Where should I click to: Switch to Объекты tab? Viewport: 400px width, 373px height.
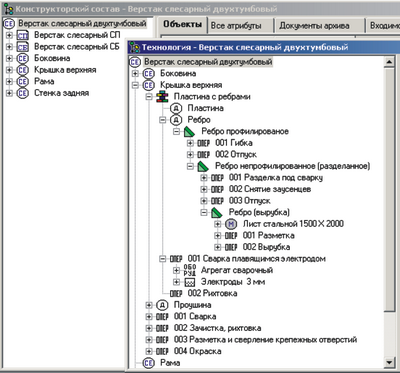coord(183,25)
